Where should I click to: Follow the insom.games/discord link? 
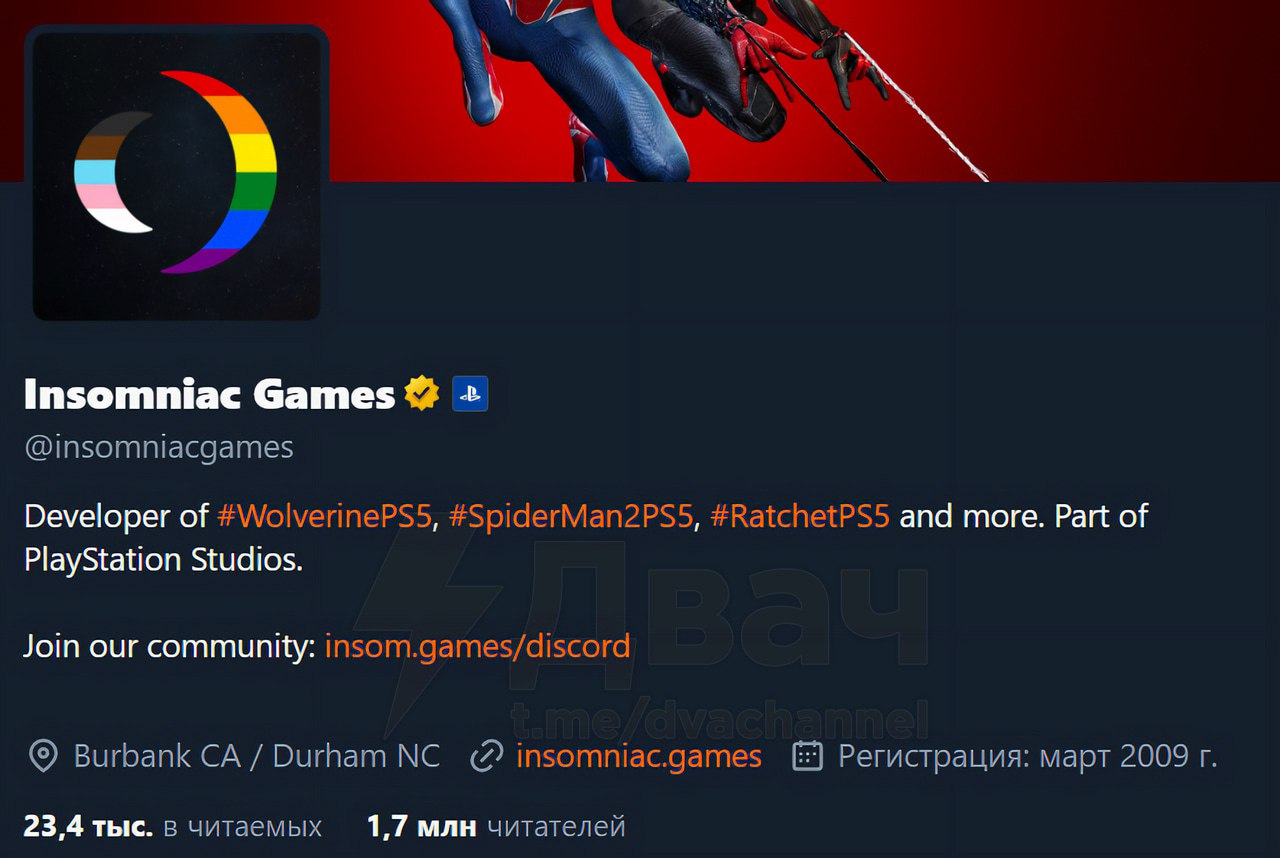point(477,646)
